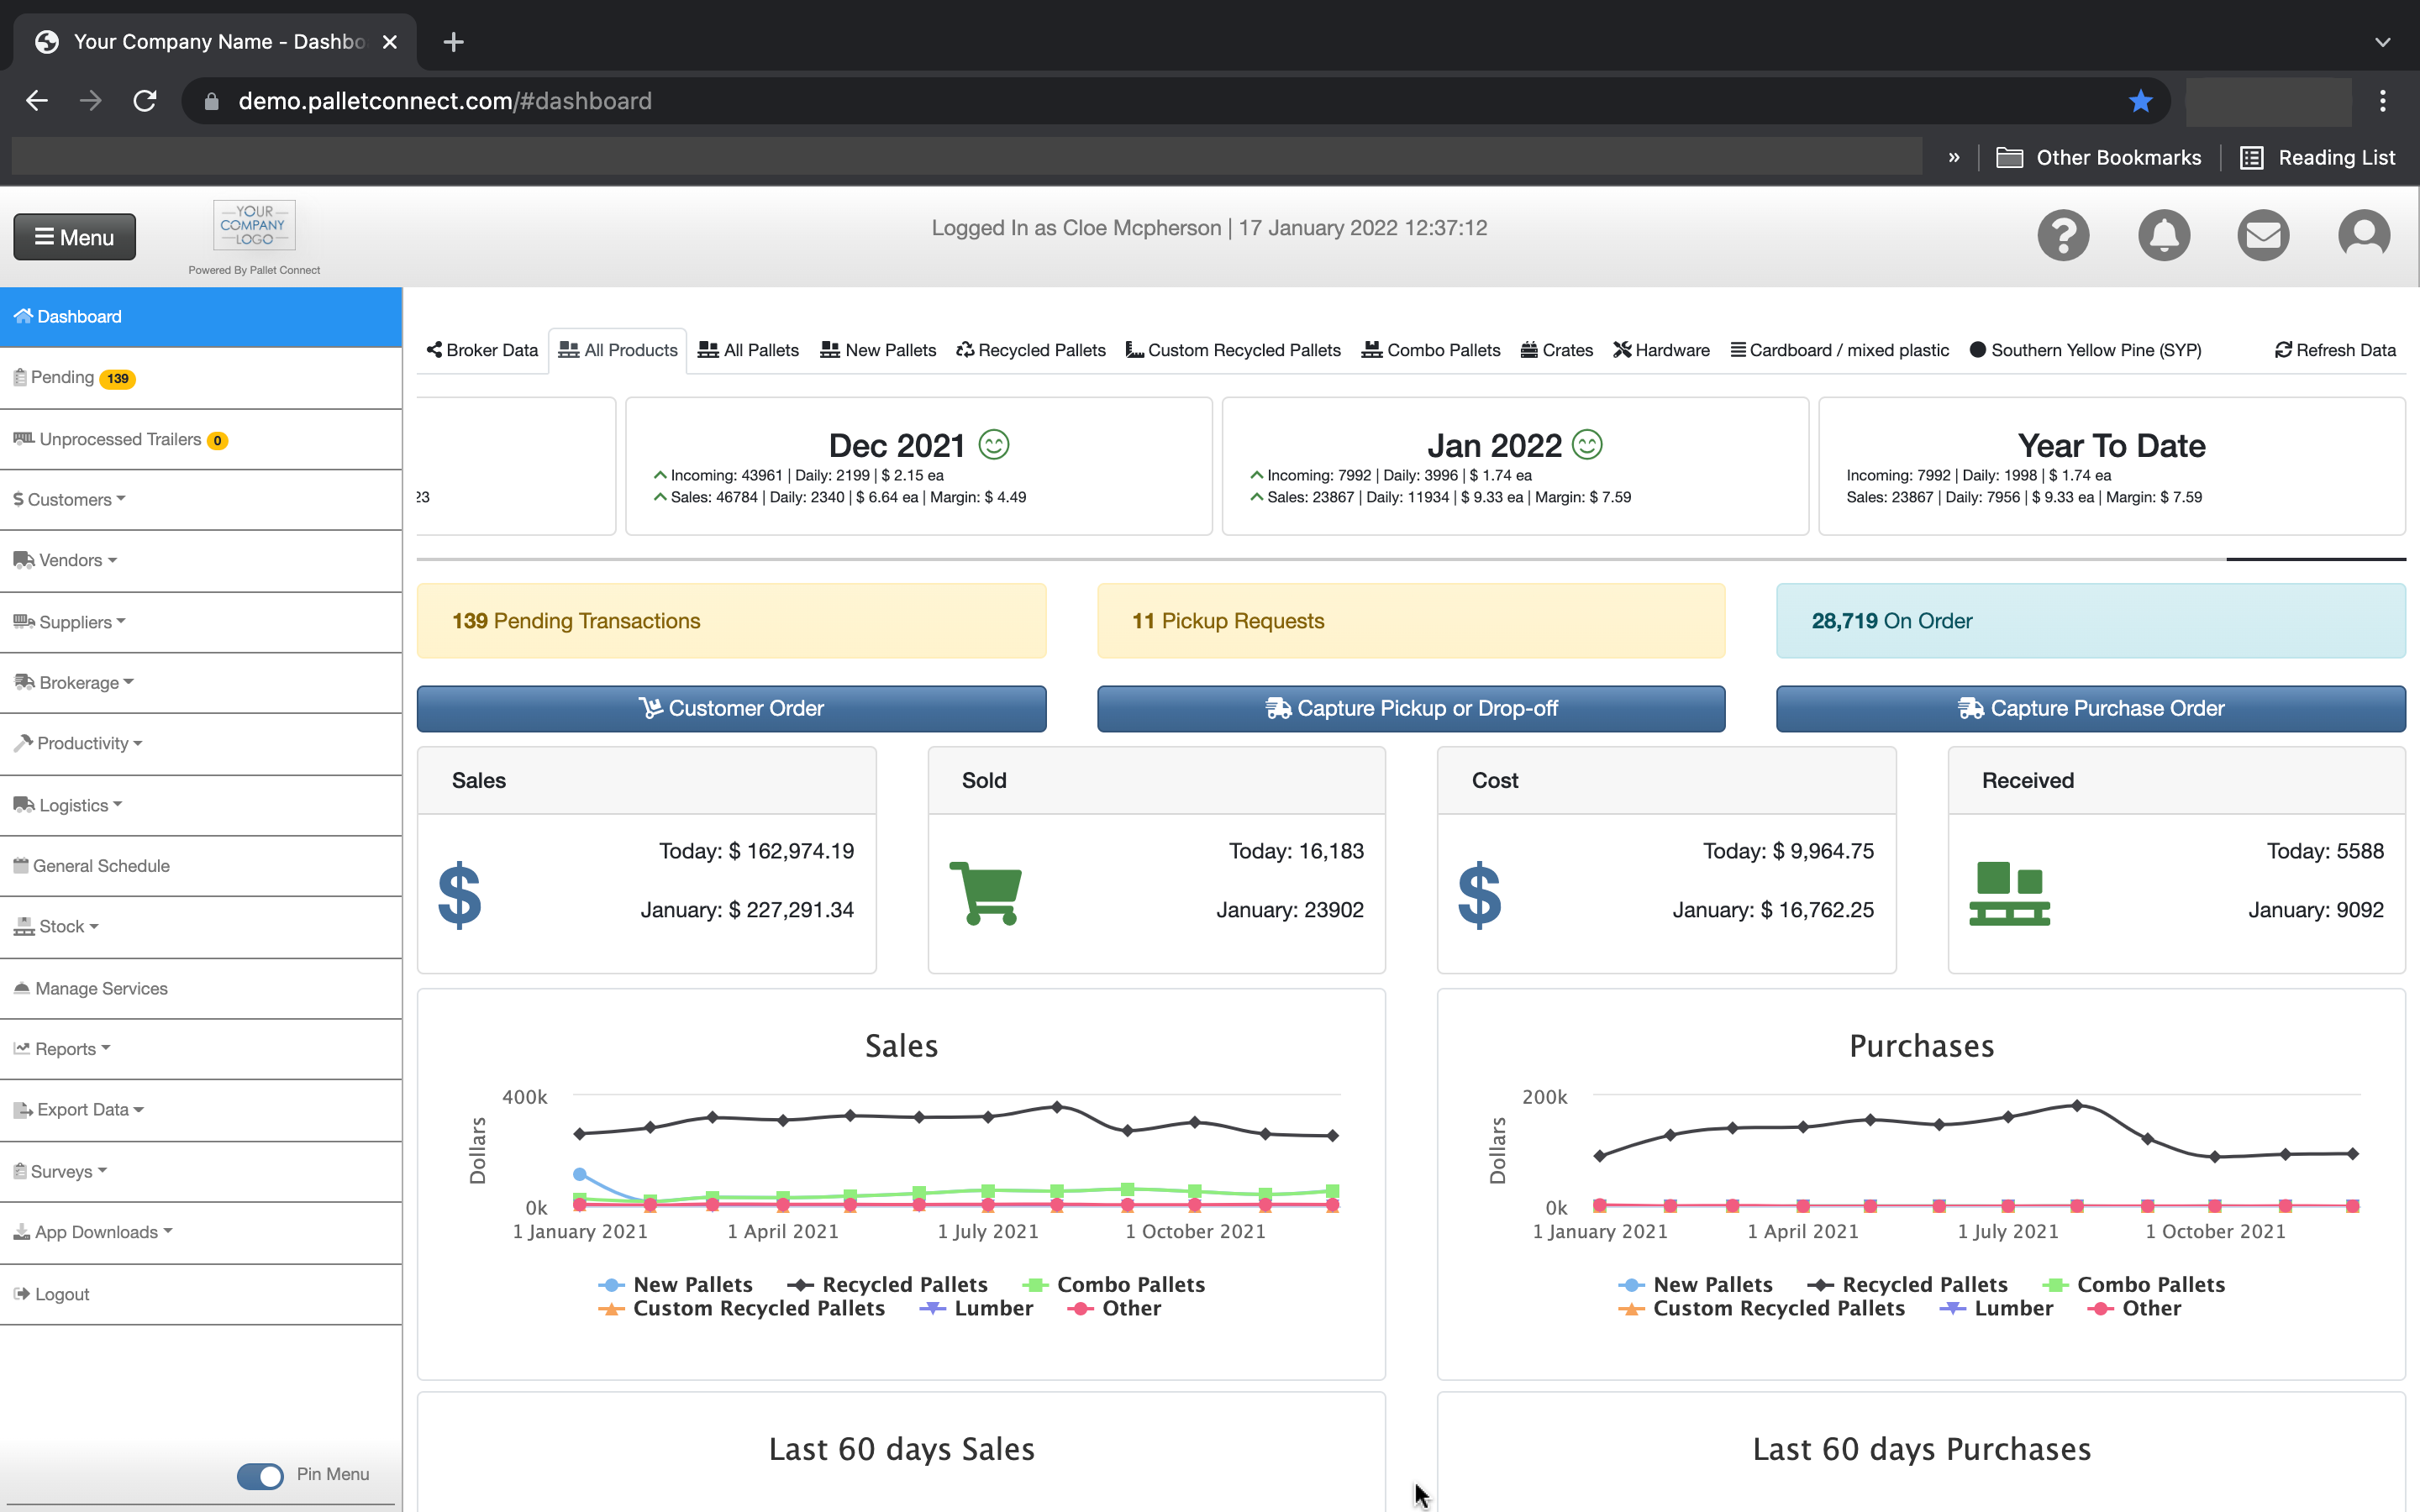Open messages envelope icon
This screenshot has width=2420, height=1512.
pyautogui.click(x=2264, y=235)
